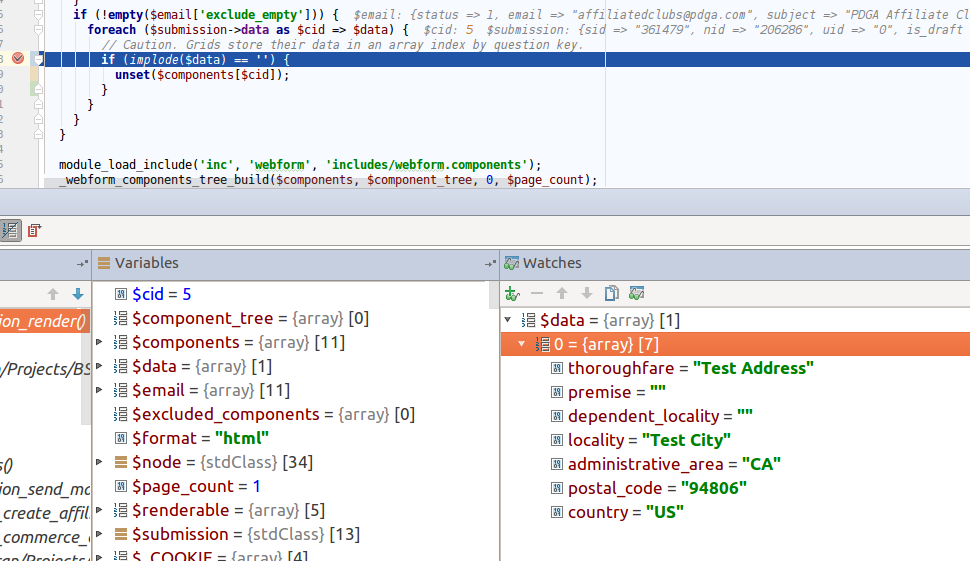
Task: Fold the foreach block in the gutter
Action: coord(38,28)
